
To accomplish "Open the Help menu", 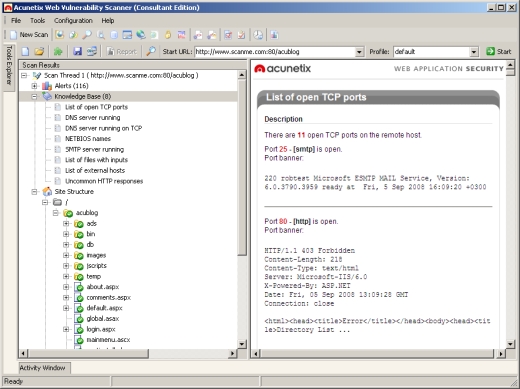I will point(108,20).
